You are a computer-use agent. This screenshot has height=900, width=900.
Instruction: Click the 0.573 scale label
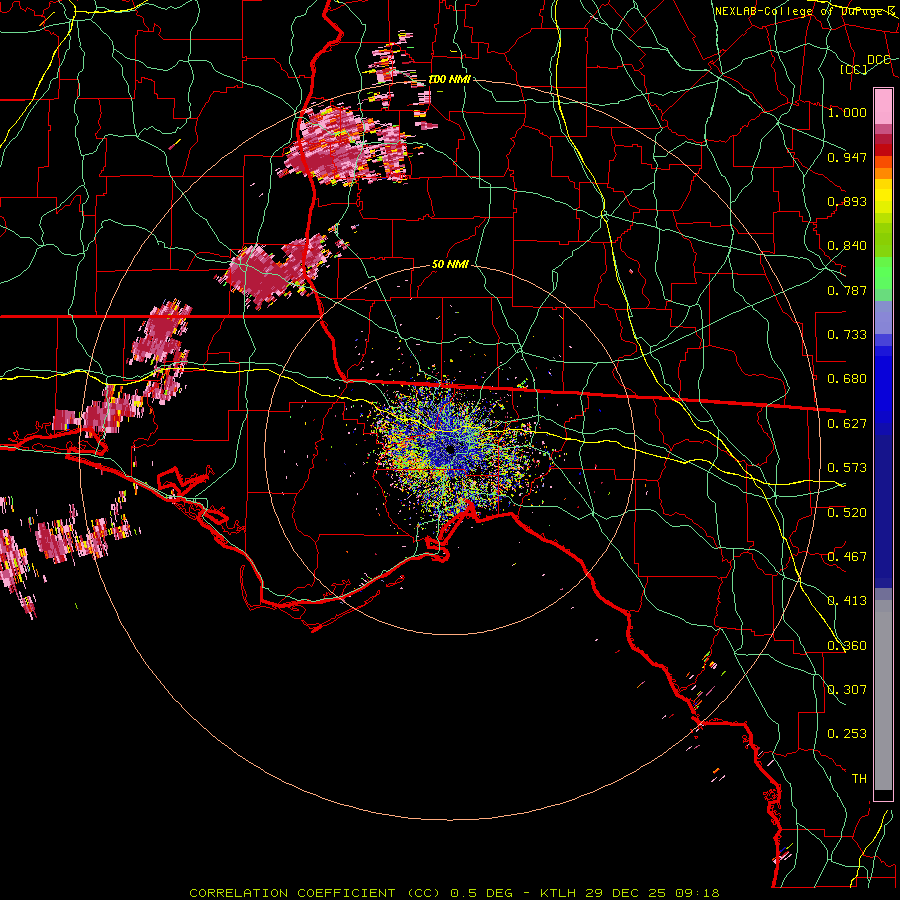[847, 468]
